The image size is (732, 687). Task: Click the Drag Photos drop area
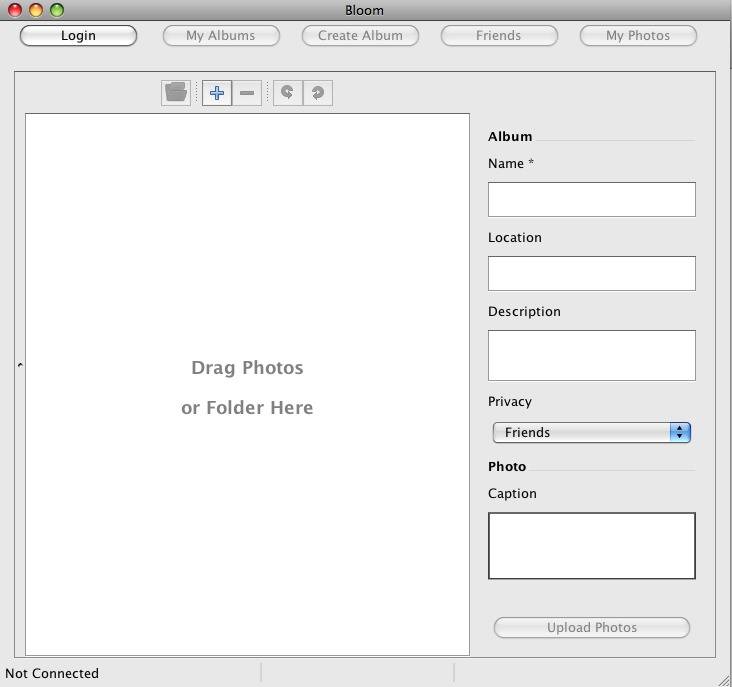point(247,384)
